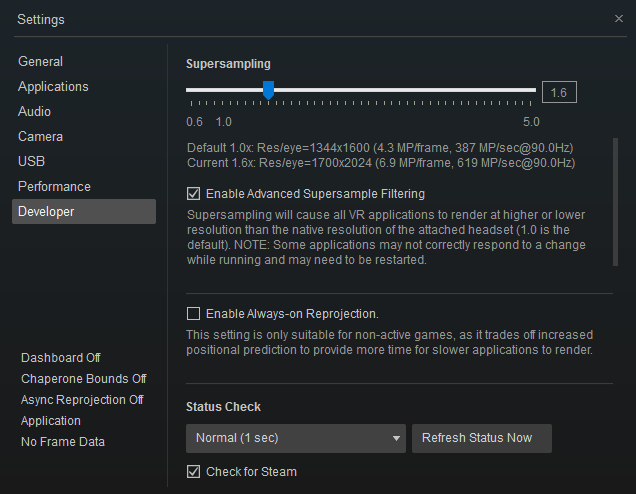Enable Always-on Reprojection checkbox

point(194,314)
